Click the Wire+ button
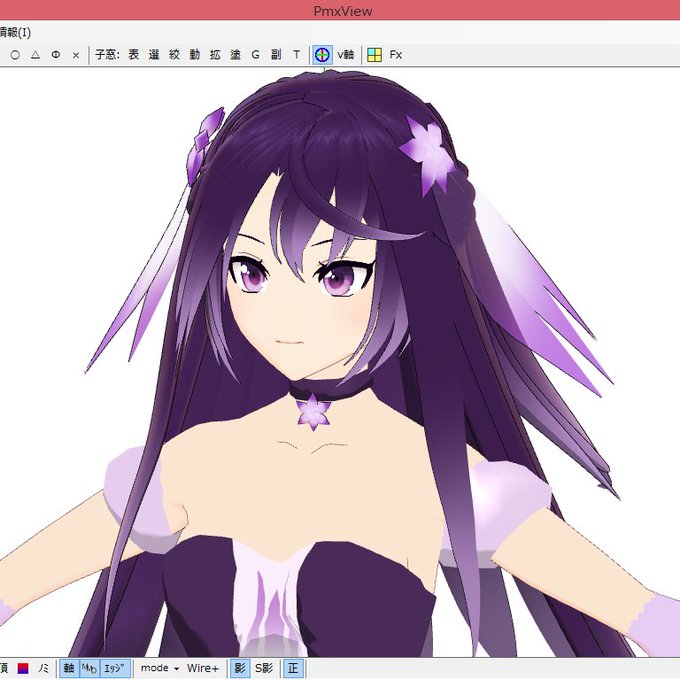The image size is (680, 680). (x=203, y=668)
